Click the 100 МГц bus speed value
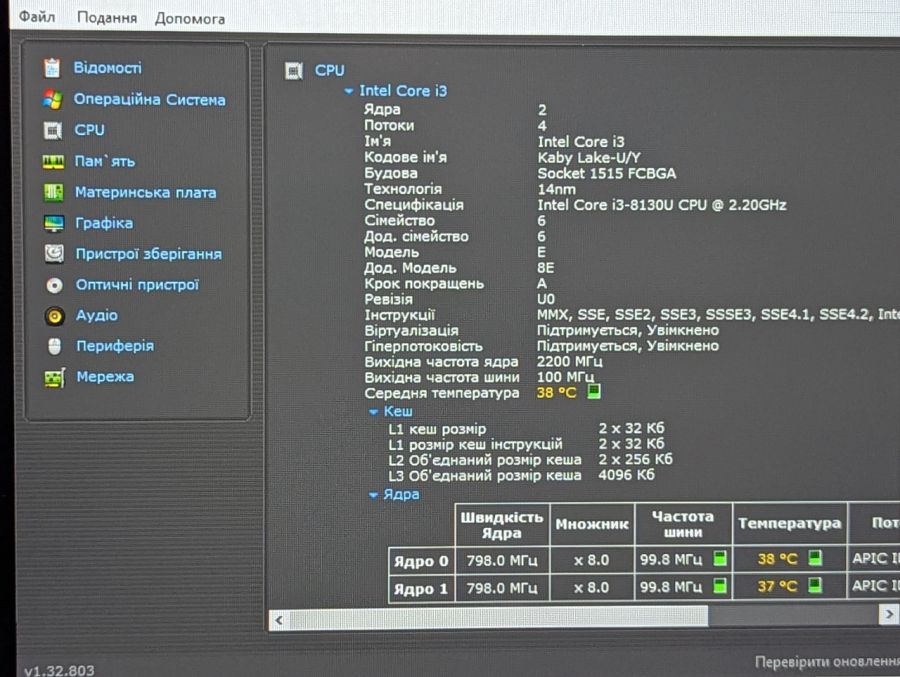Image resolution: width=900 pixels, height=677 pixels. point(565,377)
